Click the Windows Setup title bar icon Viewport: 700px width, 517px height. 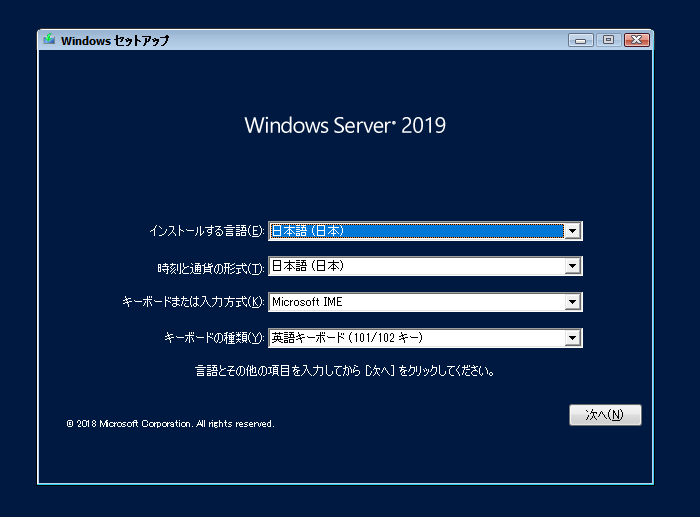tap(49, 40)
